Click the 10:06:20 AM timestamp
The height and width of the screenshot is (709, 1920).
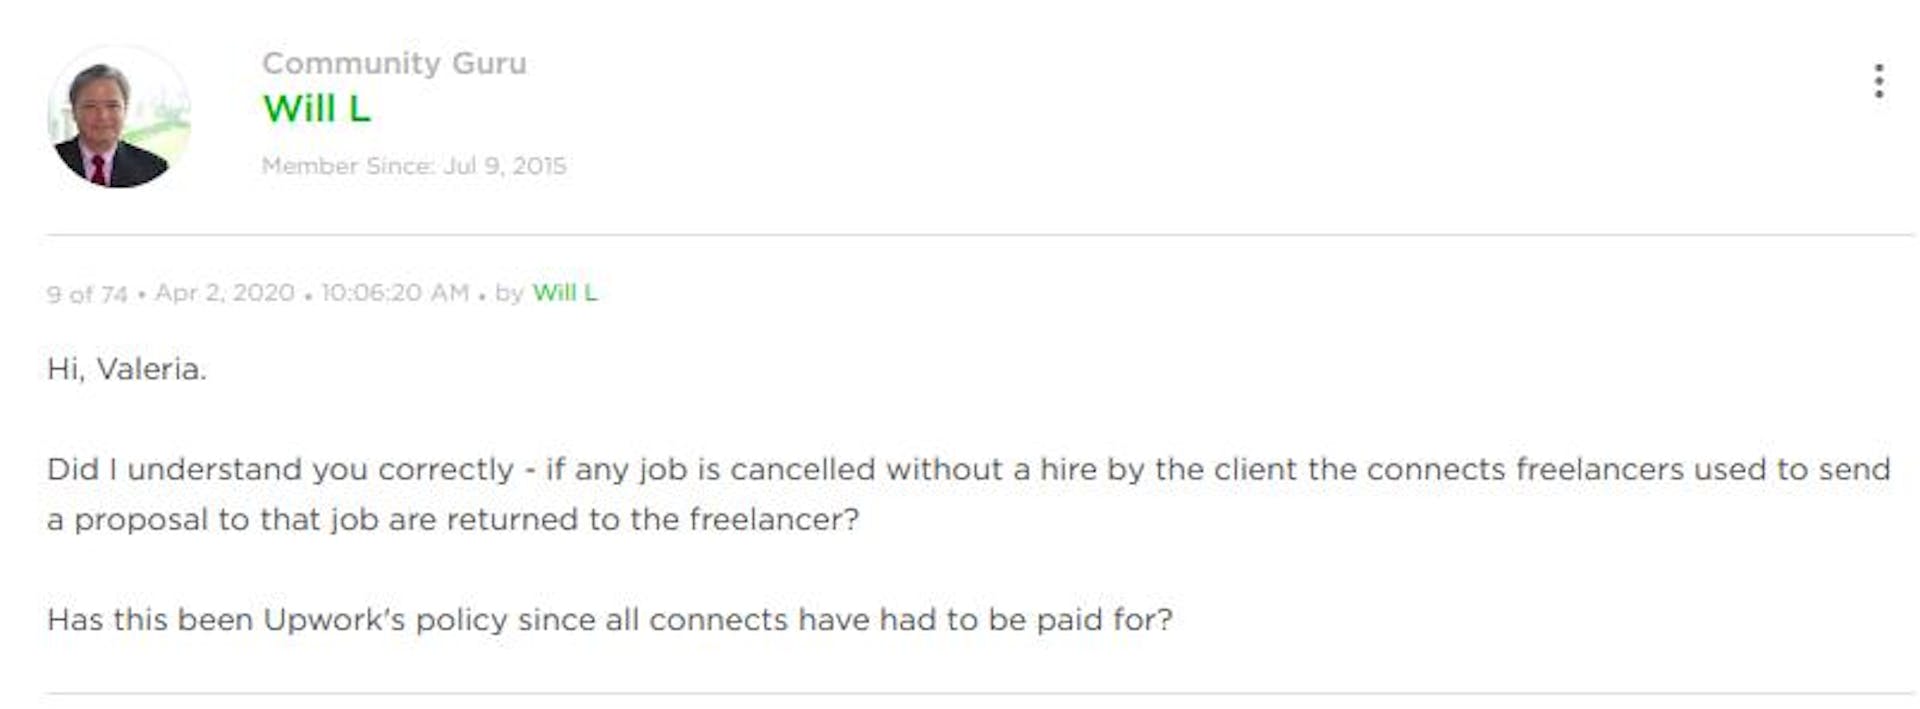tap(395, 293)
